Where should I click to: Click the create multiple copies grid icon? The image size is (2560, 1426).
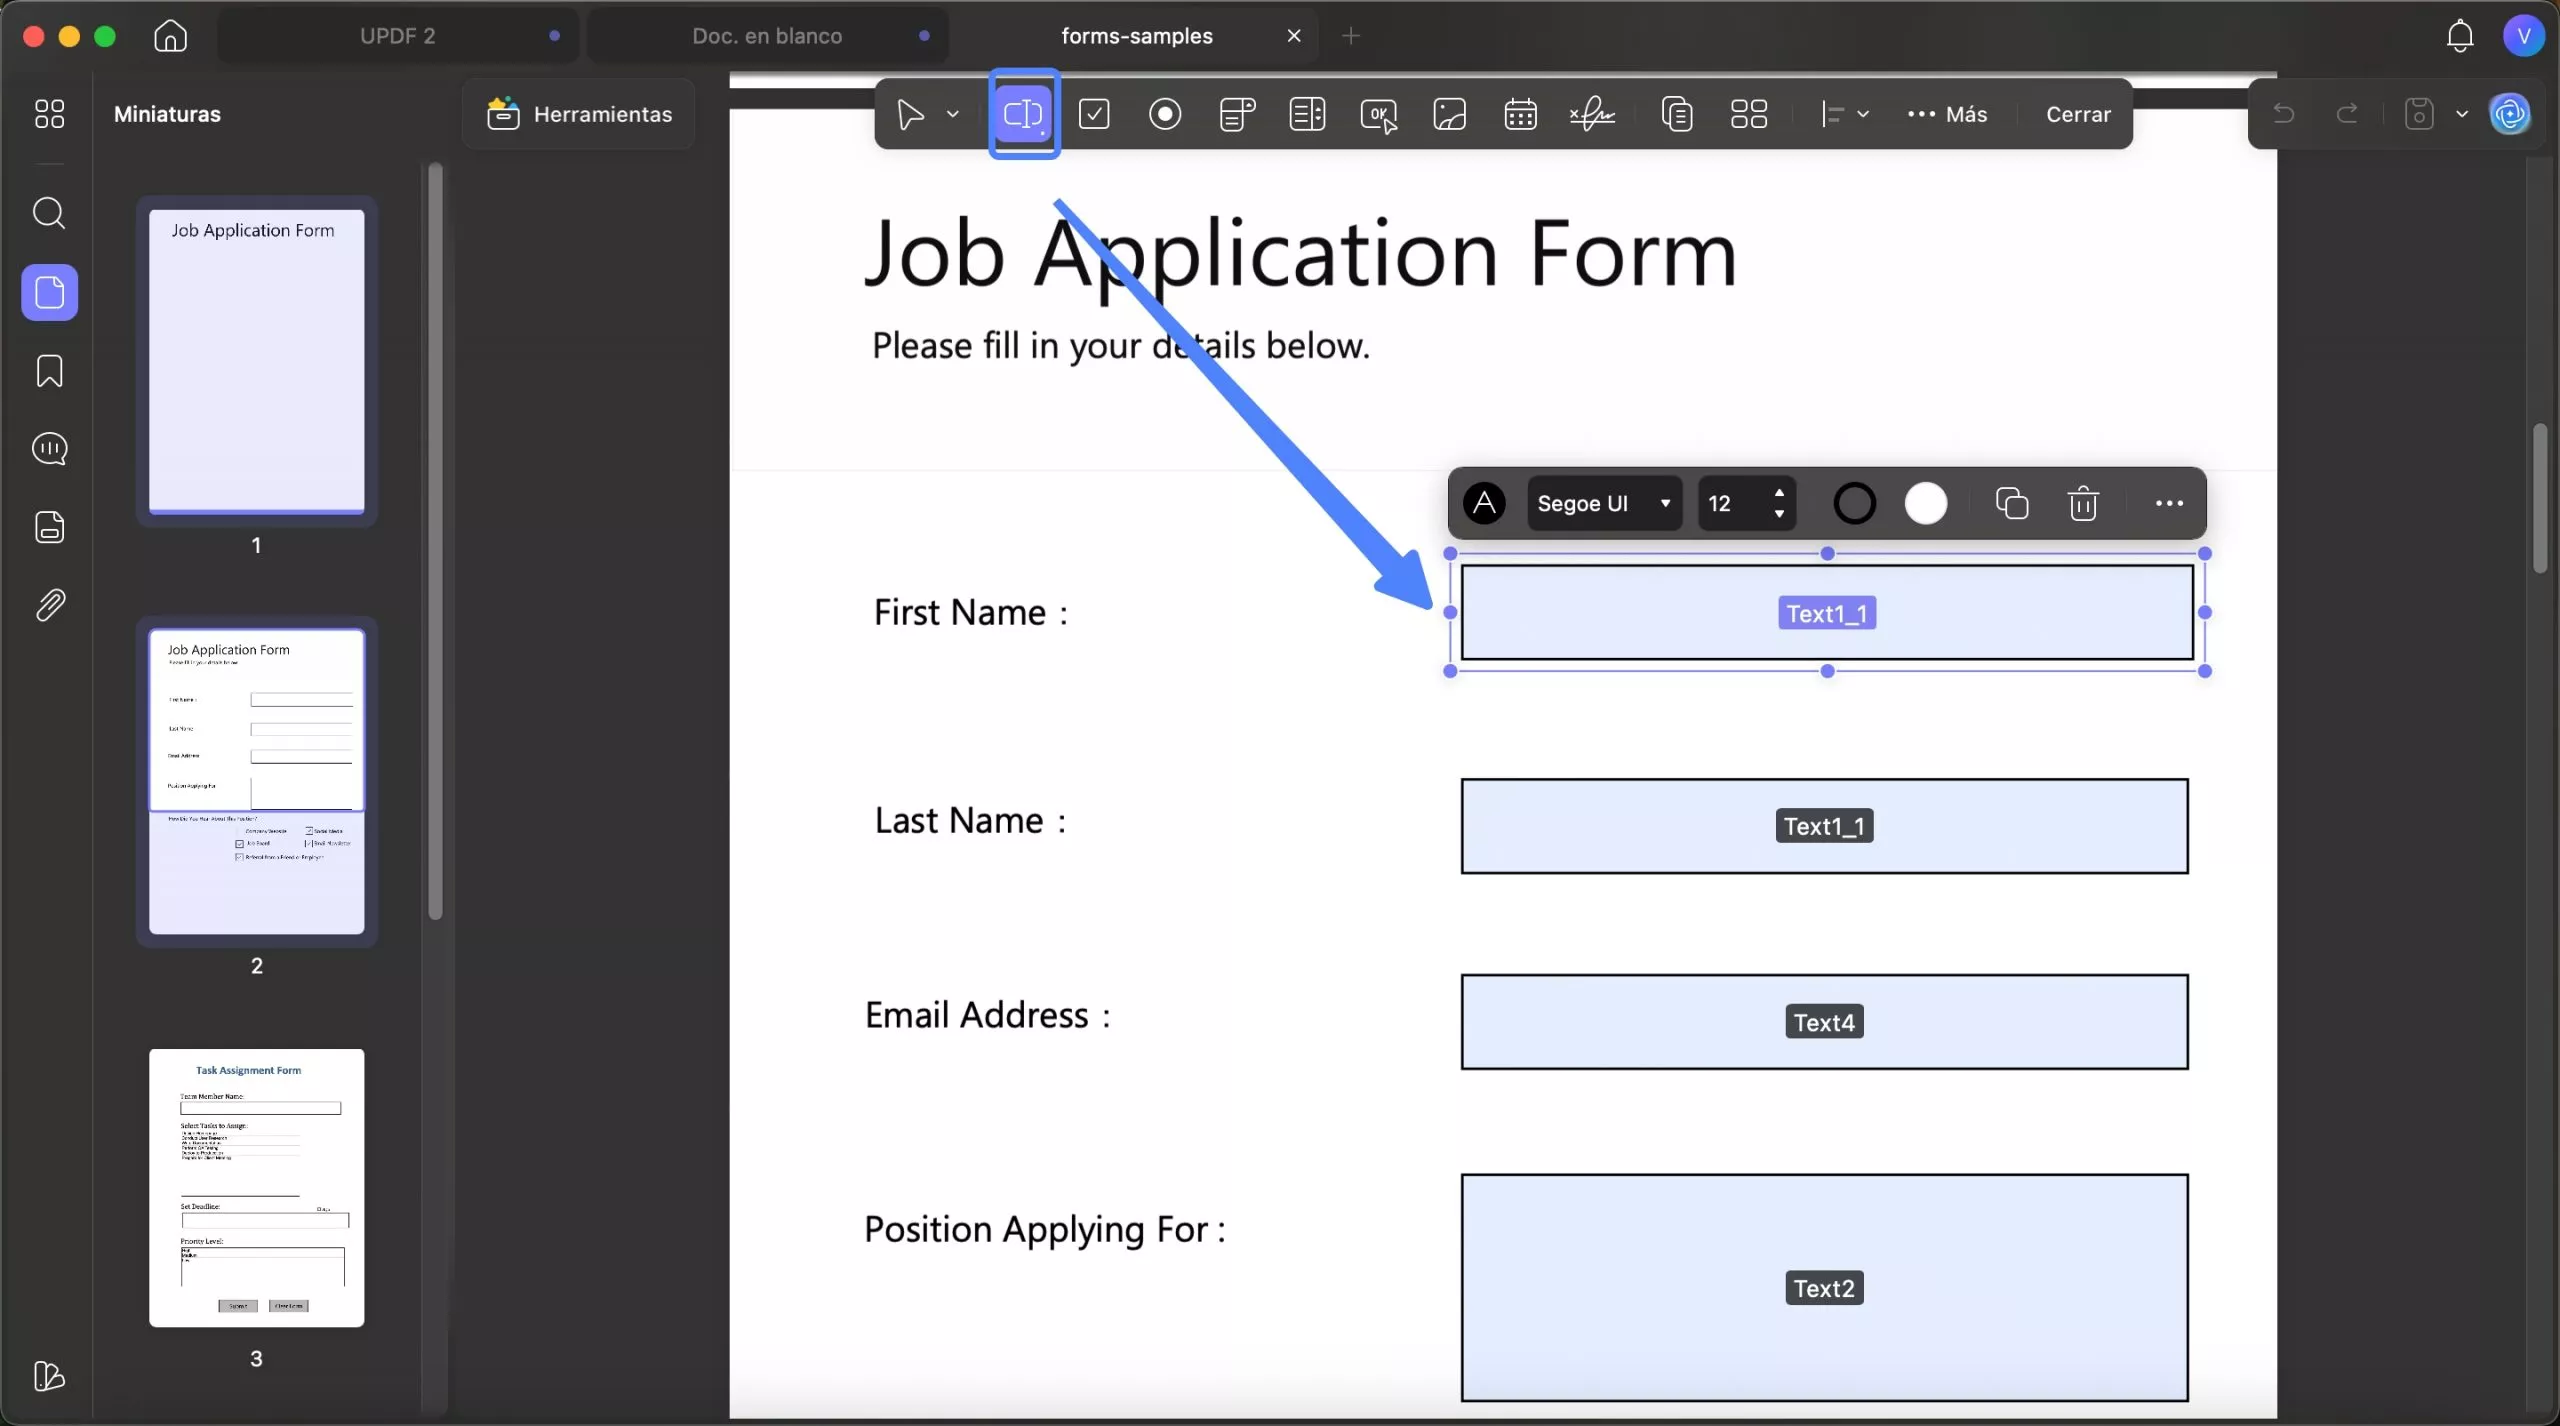[x=1748, y=114]
